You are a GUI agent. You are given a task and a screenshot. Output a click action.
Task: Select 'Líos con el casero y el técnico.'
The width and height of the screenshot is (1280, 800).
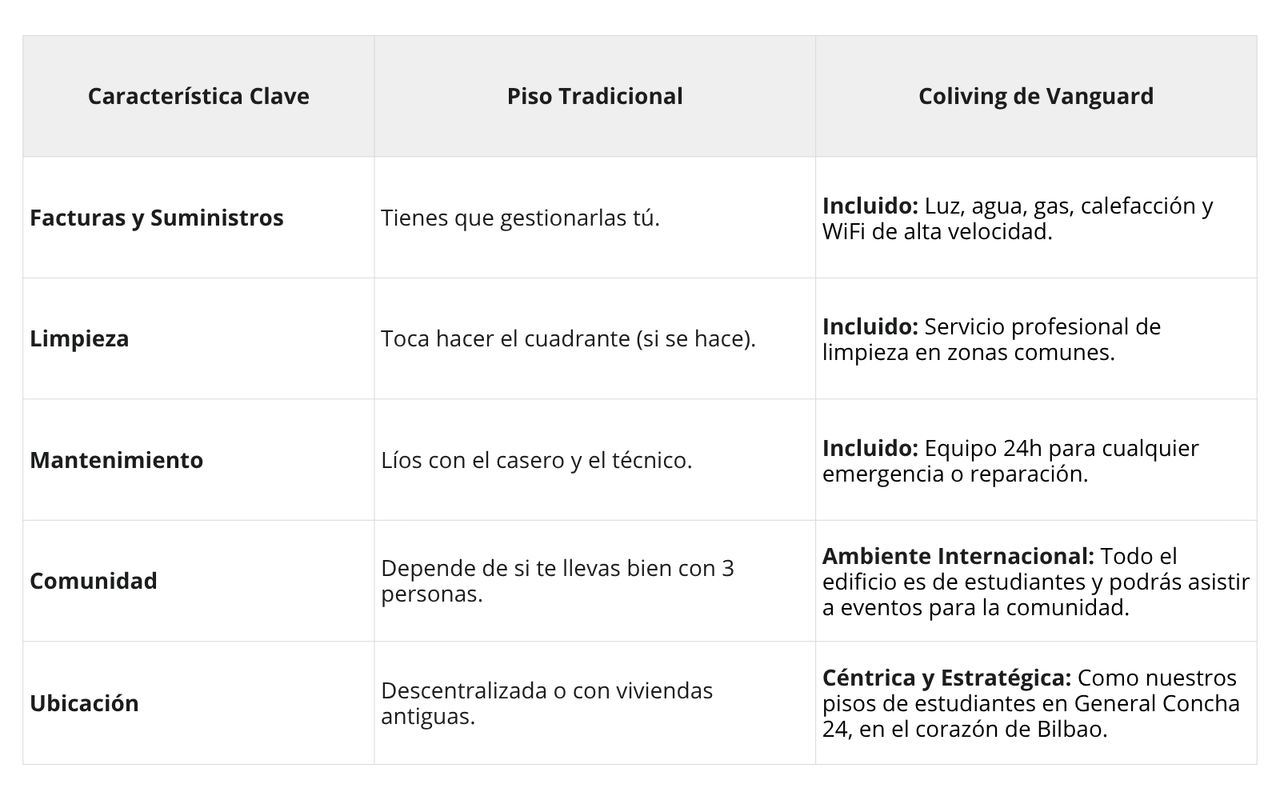[x=536, y=461]
